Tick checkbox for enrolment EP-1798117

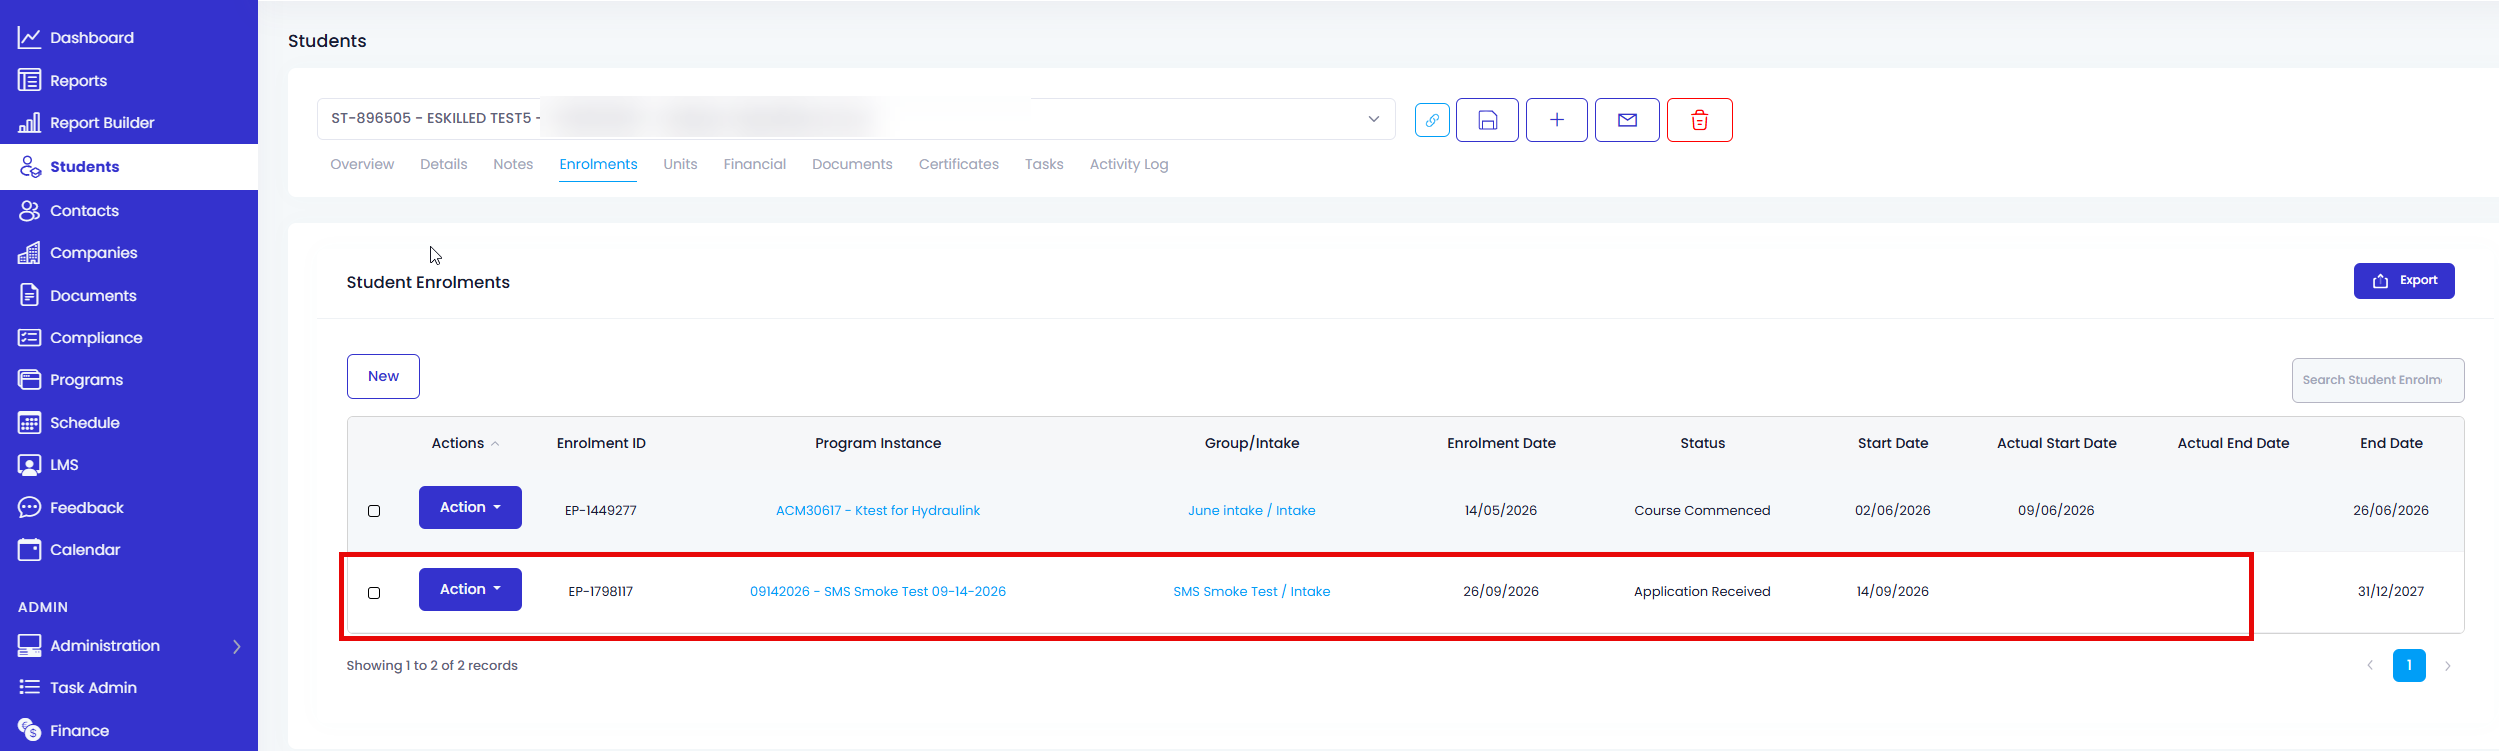[x=374, y=593]
